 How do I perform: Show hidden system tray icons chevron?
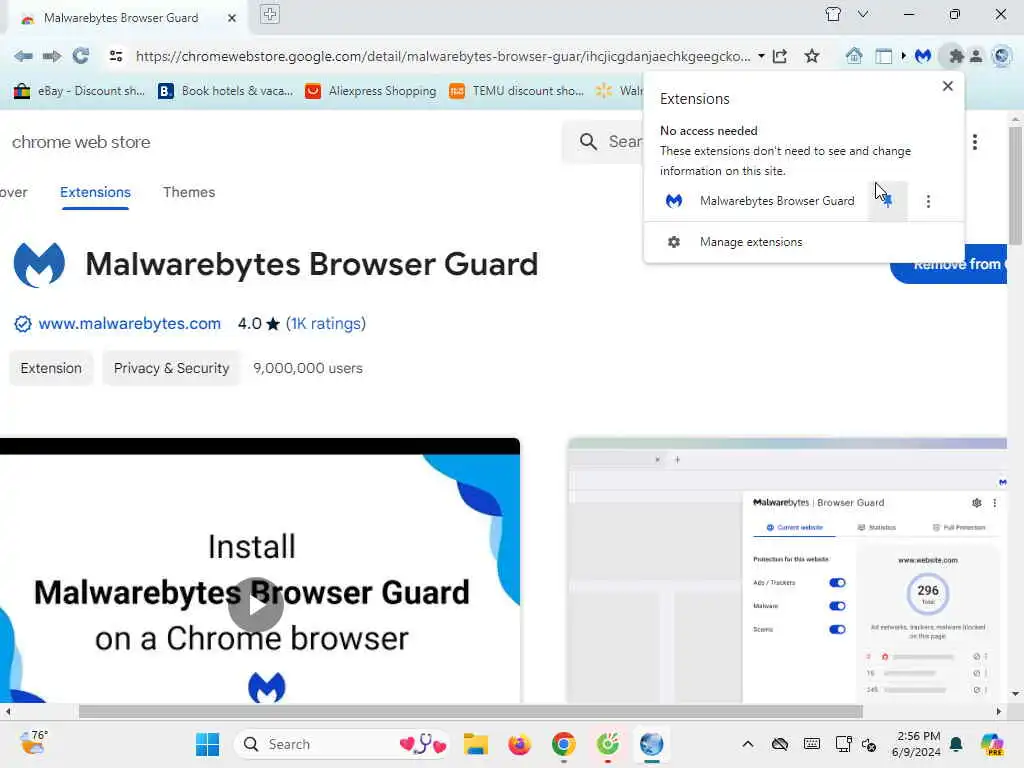coord(748,744)
